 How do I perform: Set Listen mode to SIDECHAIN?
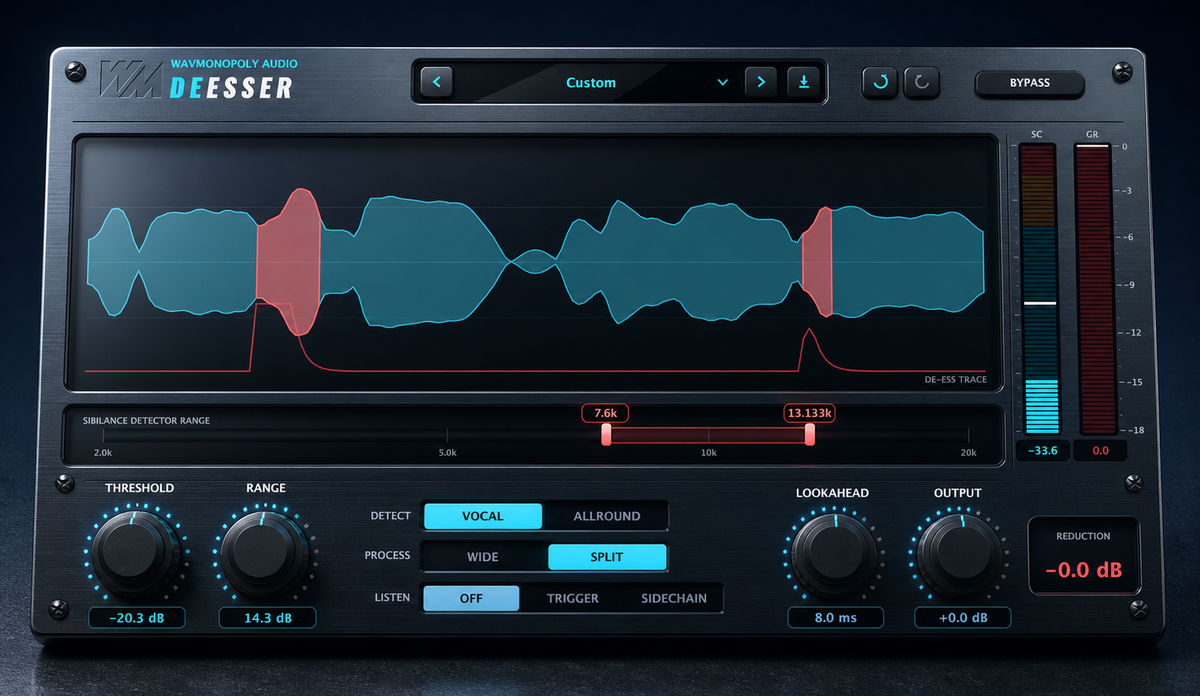[674, 598]
